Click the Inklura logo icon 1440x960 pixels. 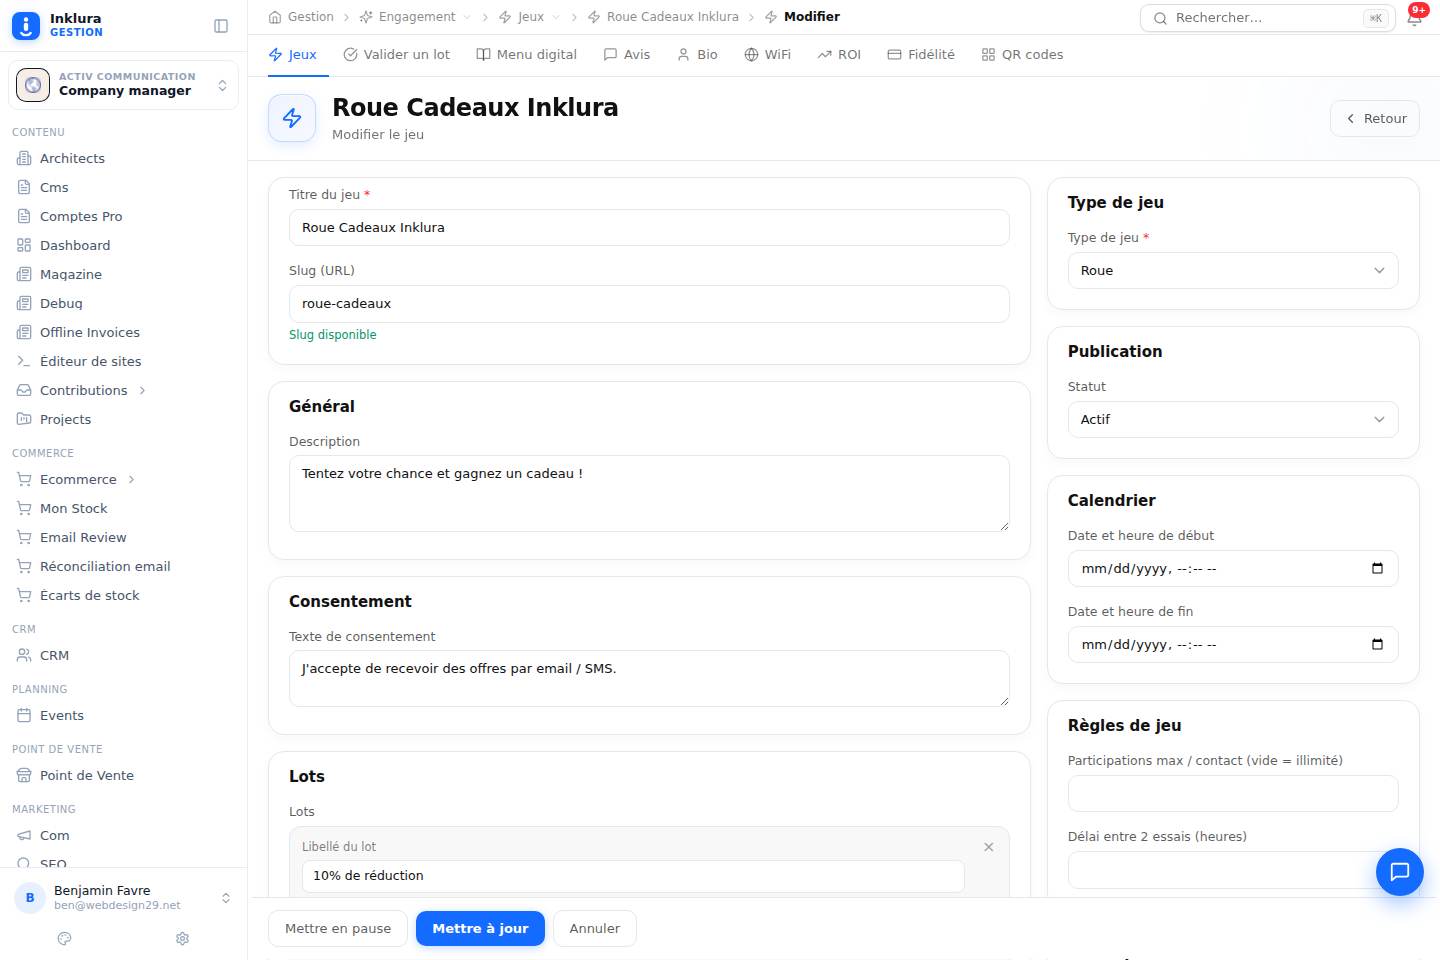click(x=26, y=25)
